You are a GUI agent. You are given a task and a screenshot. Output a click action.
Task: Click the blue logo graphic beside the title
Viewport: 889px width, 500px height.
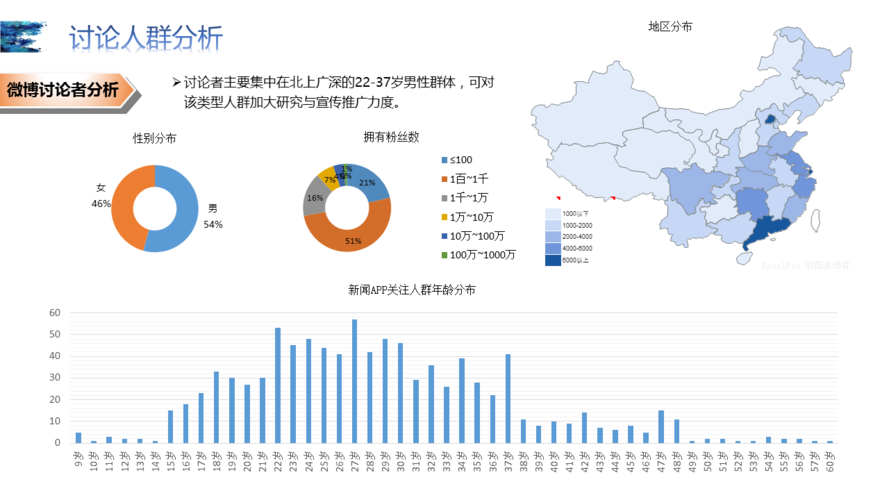[x=23, y=36]
